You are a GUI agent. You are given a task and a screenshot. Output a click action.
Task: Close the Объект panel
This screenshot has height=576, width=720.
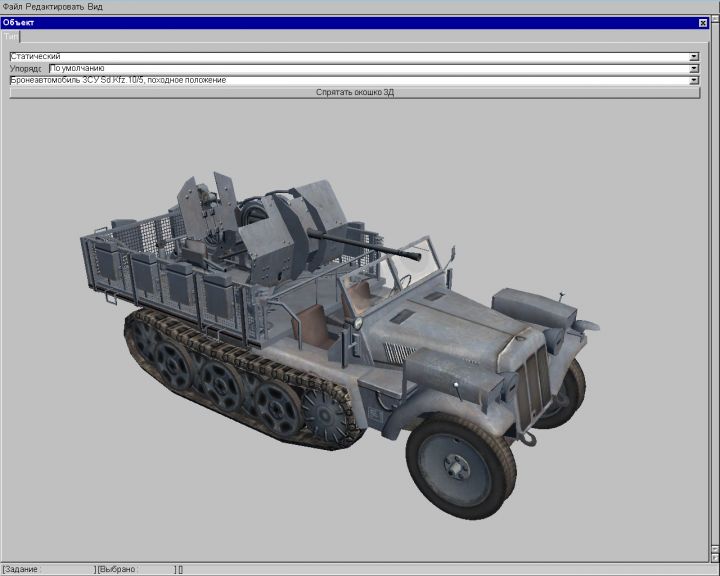pyautogui.click(x=703, y=22)
